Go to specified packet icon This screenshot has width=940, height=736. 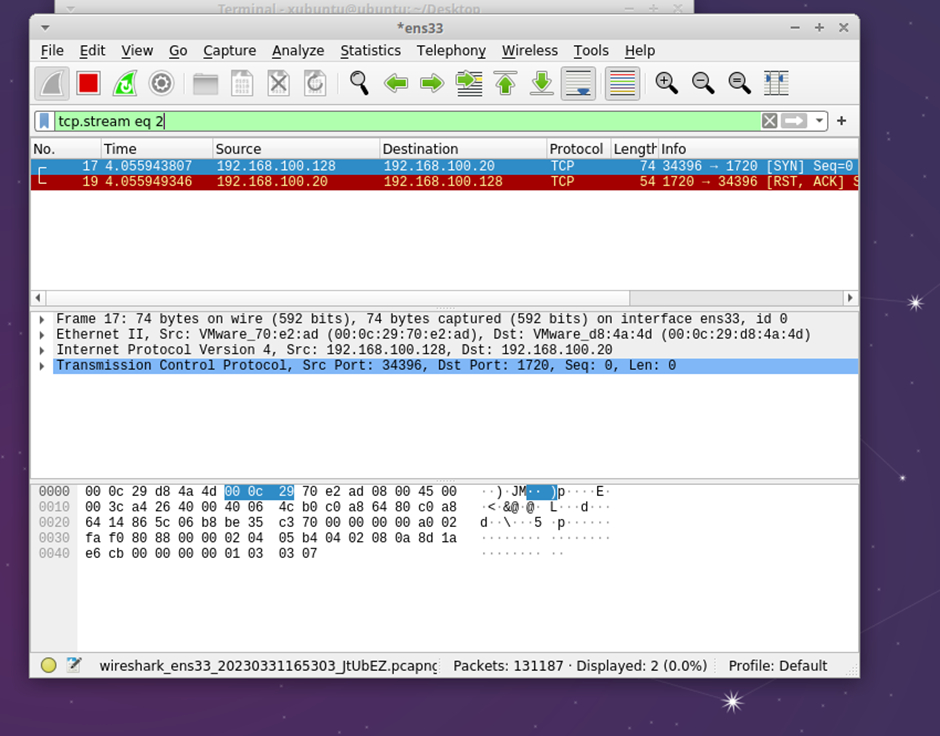pyautogui.click(x=469, y=83)
